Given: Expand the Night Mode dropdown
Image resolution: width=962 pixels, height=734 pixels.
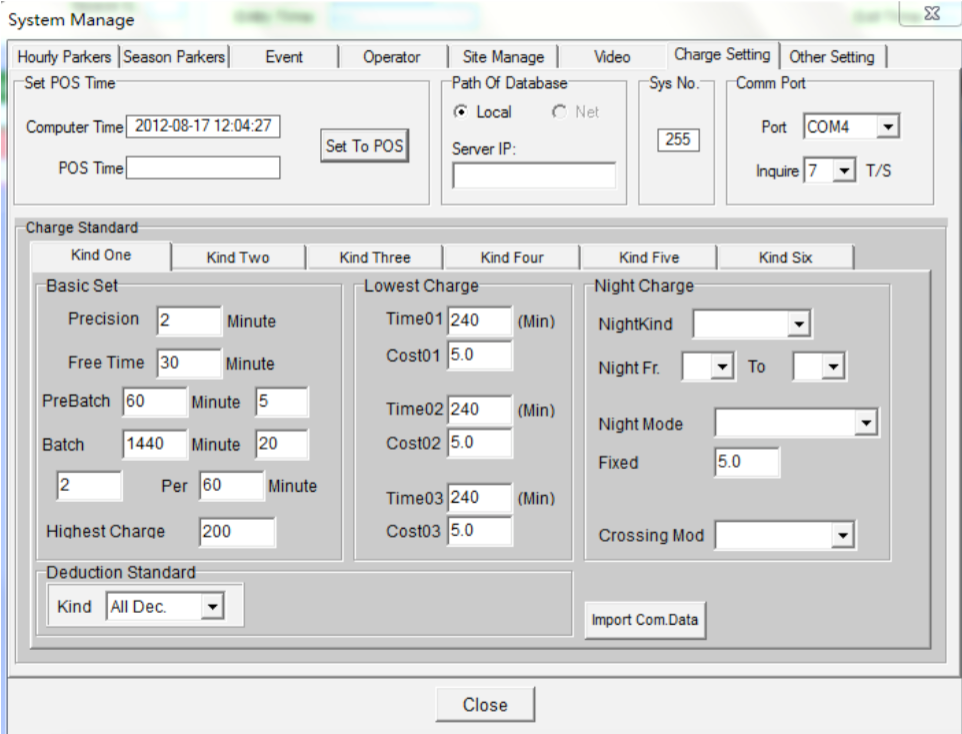Looking at the screenshot, I should click(x=867, y=424).
